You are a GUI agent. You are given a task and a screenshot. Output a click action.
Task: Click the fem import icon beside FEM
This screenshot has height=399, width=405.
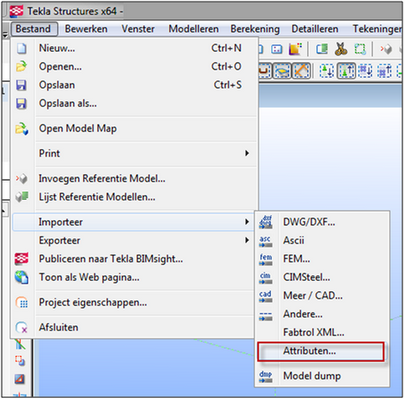pos(266,259)
